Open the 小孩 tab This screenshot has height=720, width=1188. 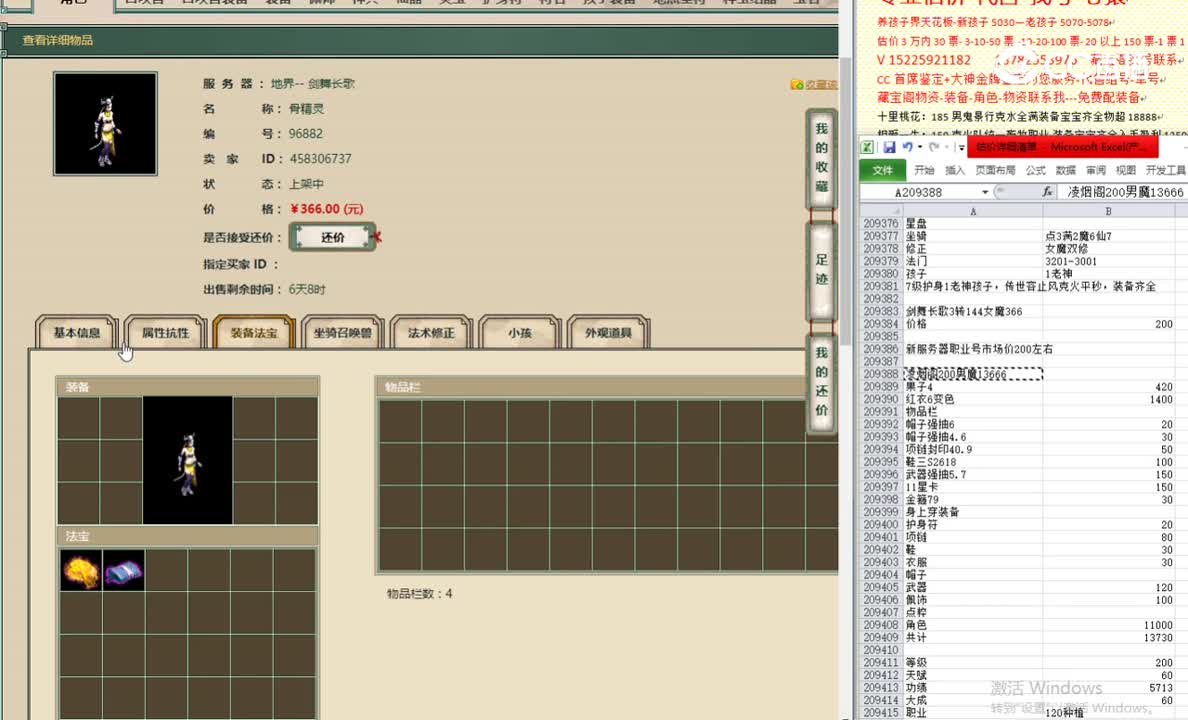(520, 333)
